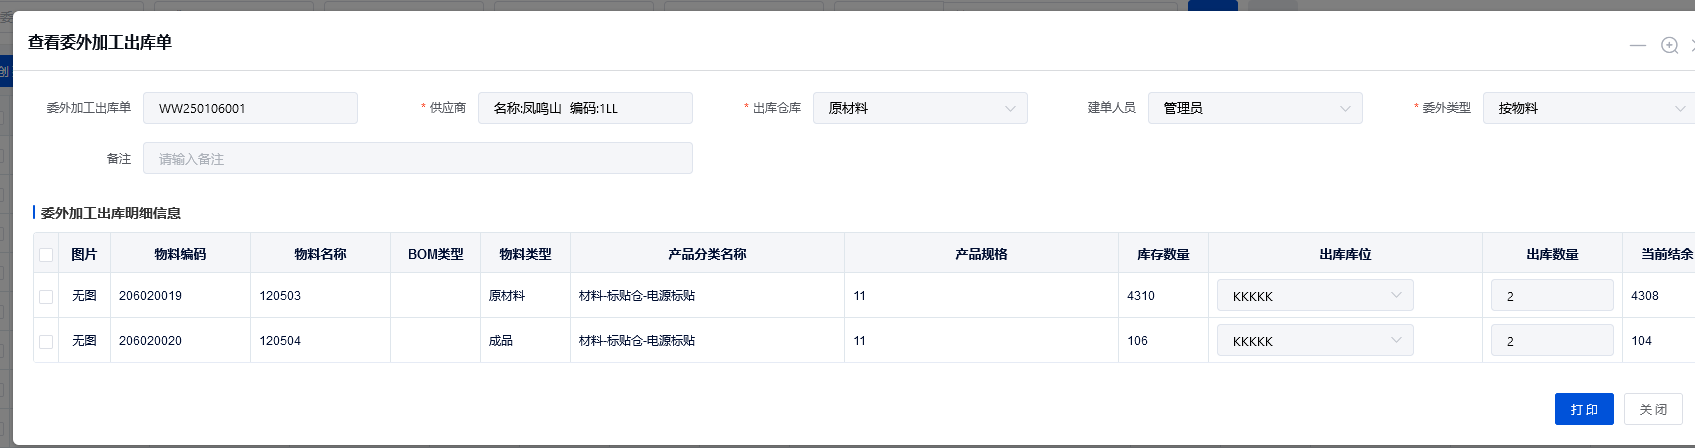Expand the 建单人员 dropdown showing 管理员

pyautogui.click(x=1254, y=108)
